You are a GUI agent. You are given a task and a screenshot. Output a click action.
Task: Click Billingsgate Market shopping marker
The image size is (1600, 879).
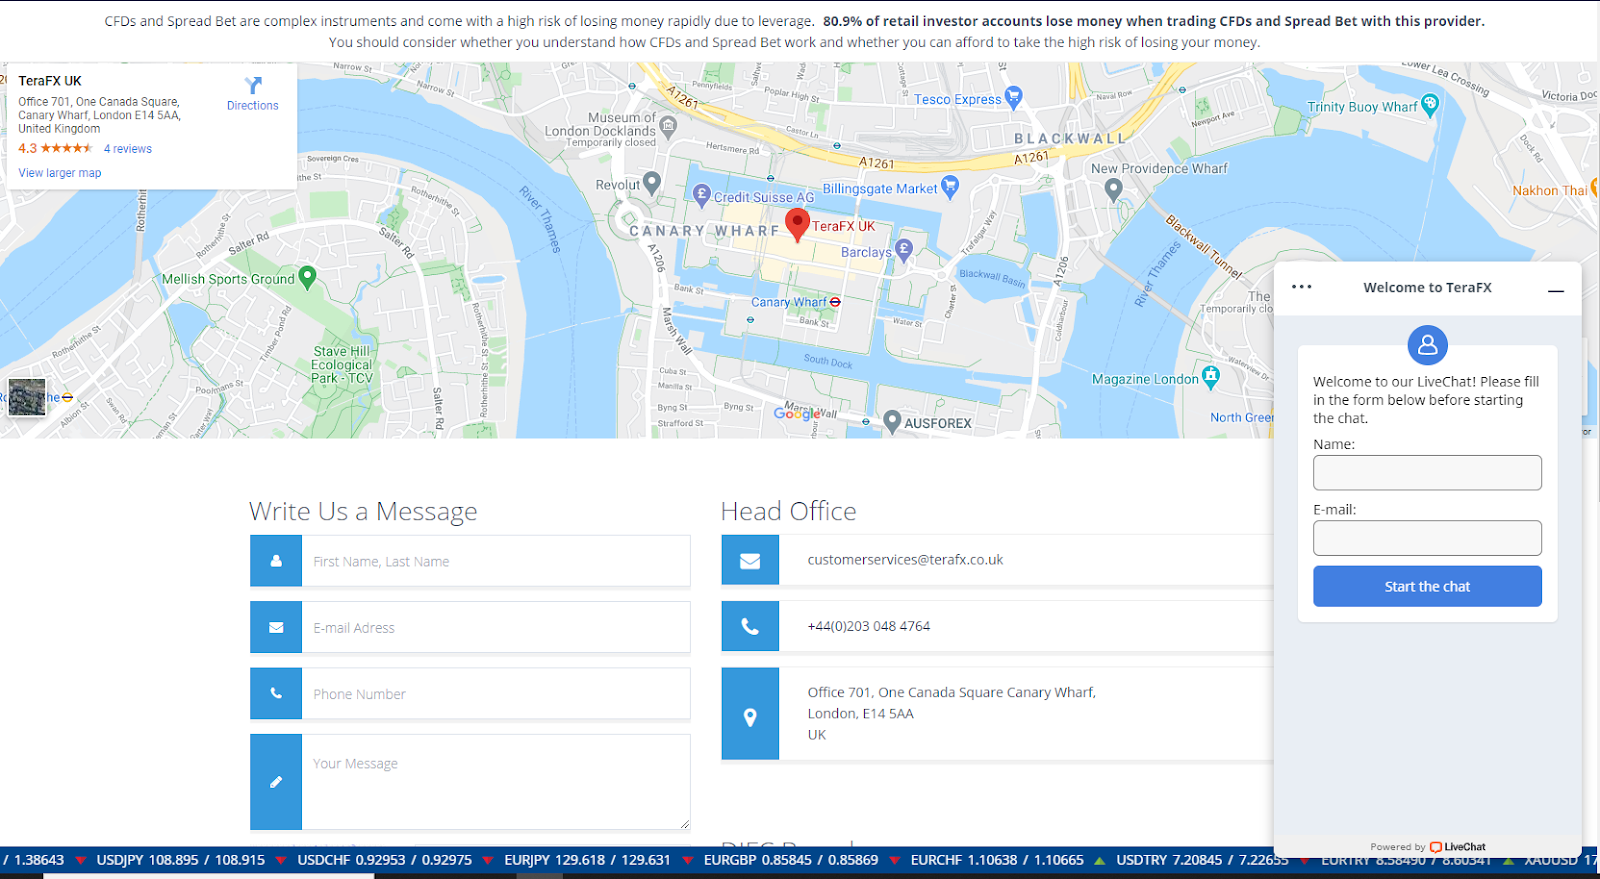(x=950, y=186)
